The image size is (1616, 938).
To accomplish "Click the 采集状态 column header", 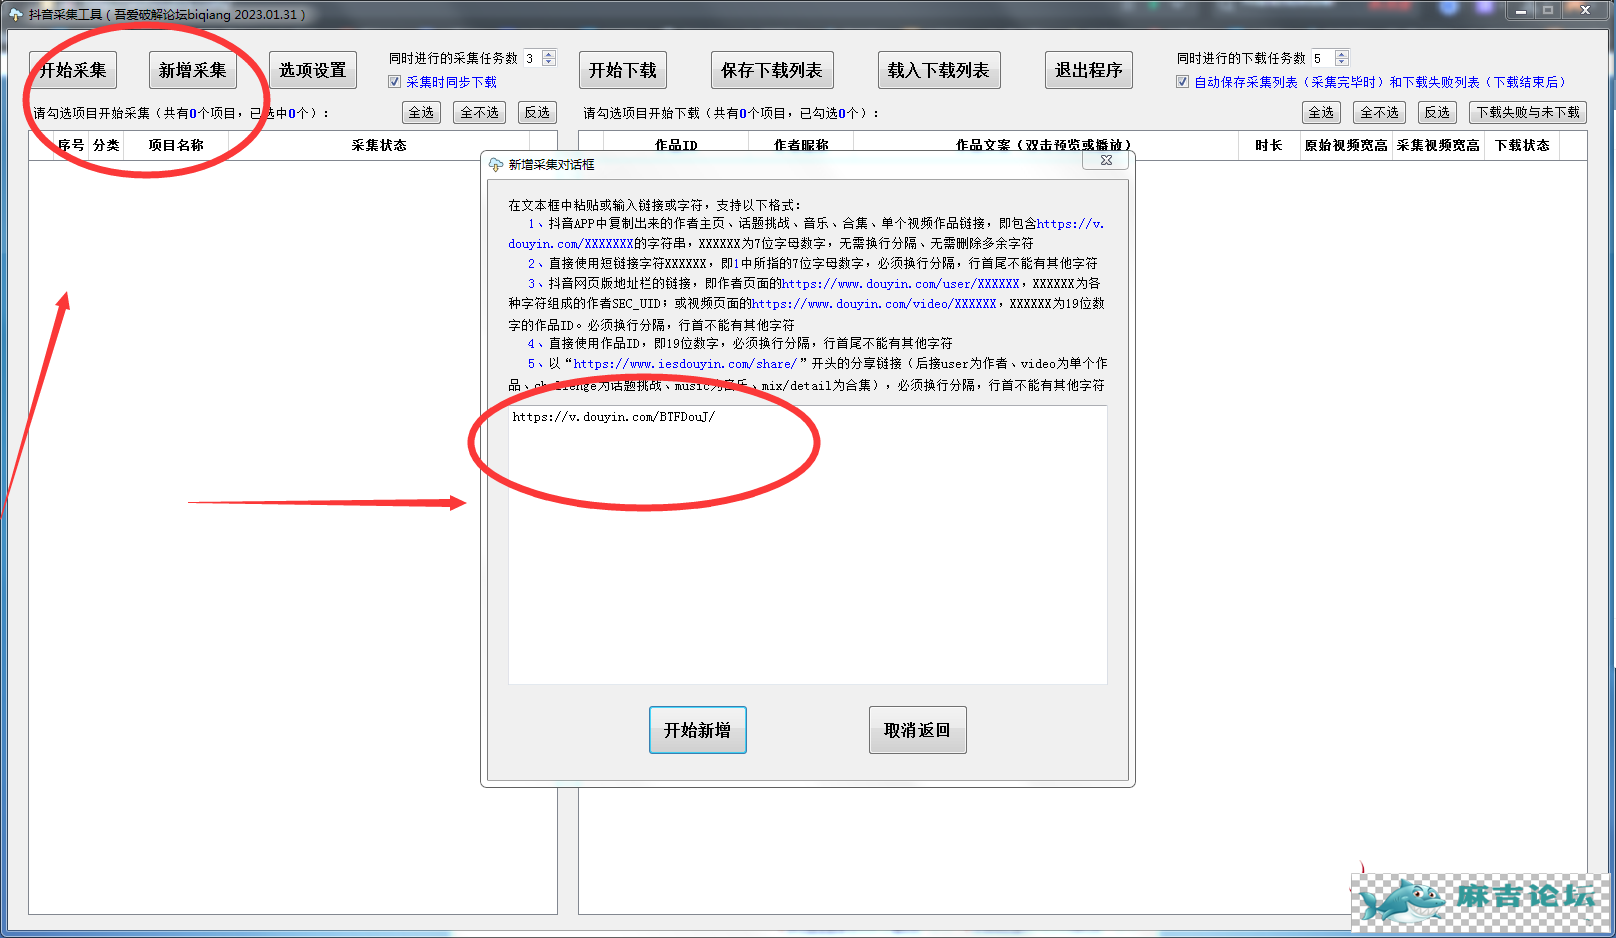I will point(379,145).
